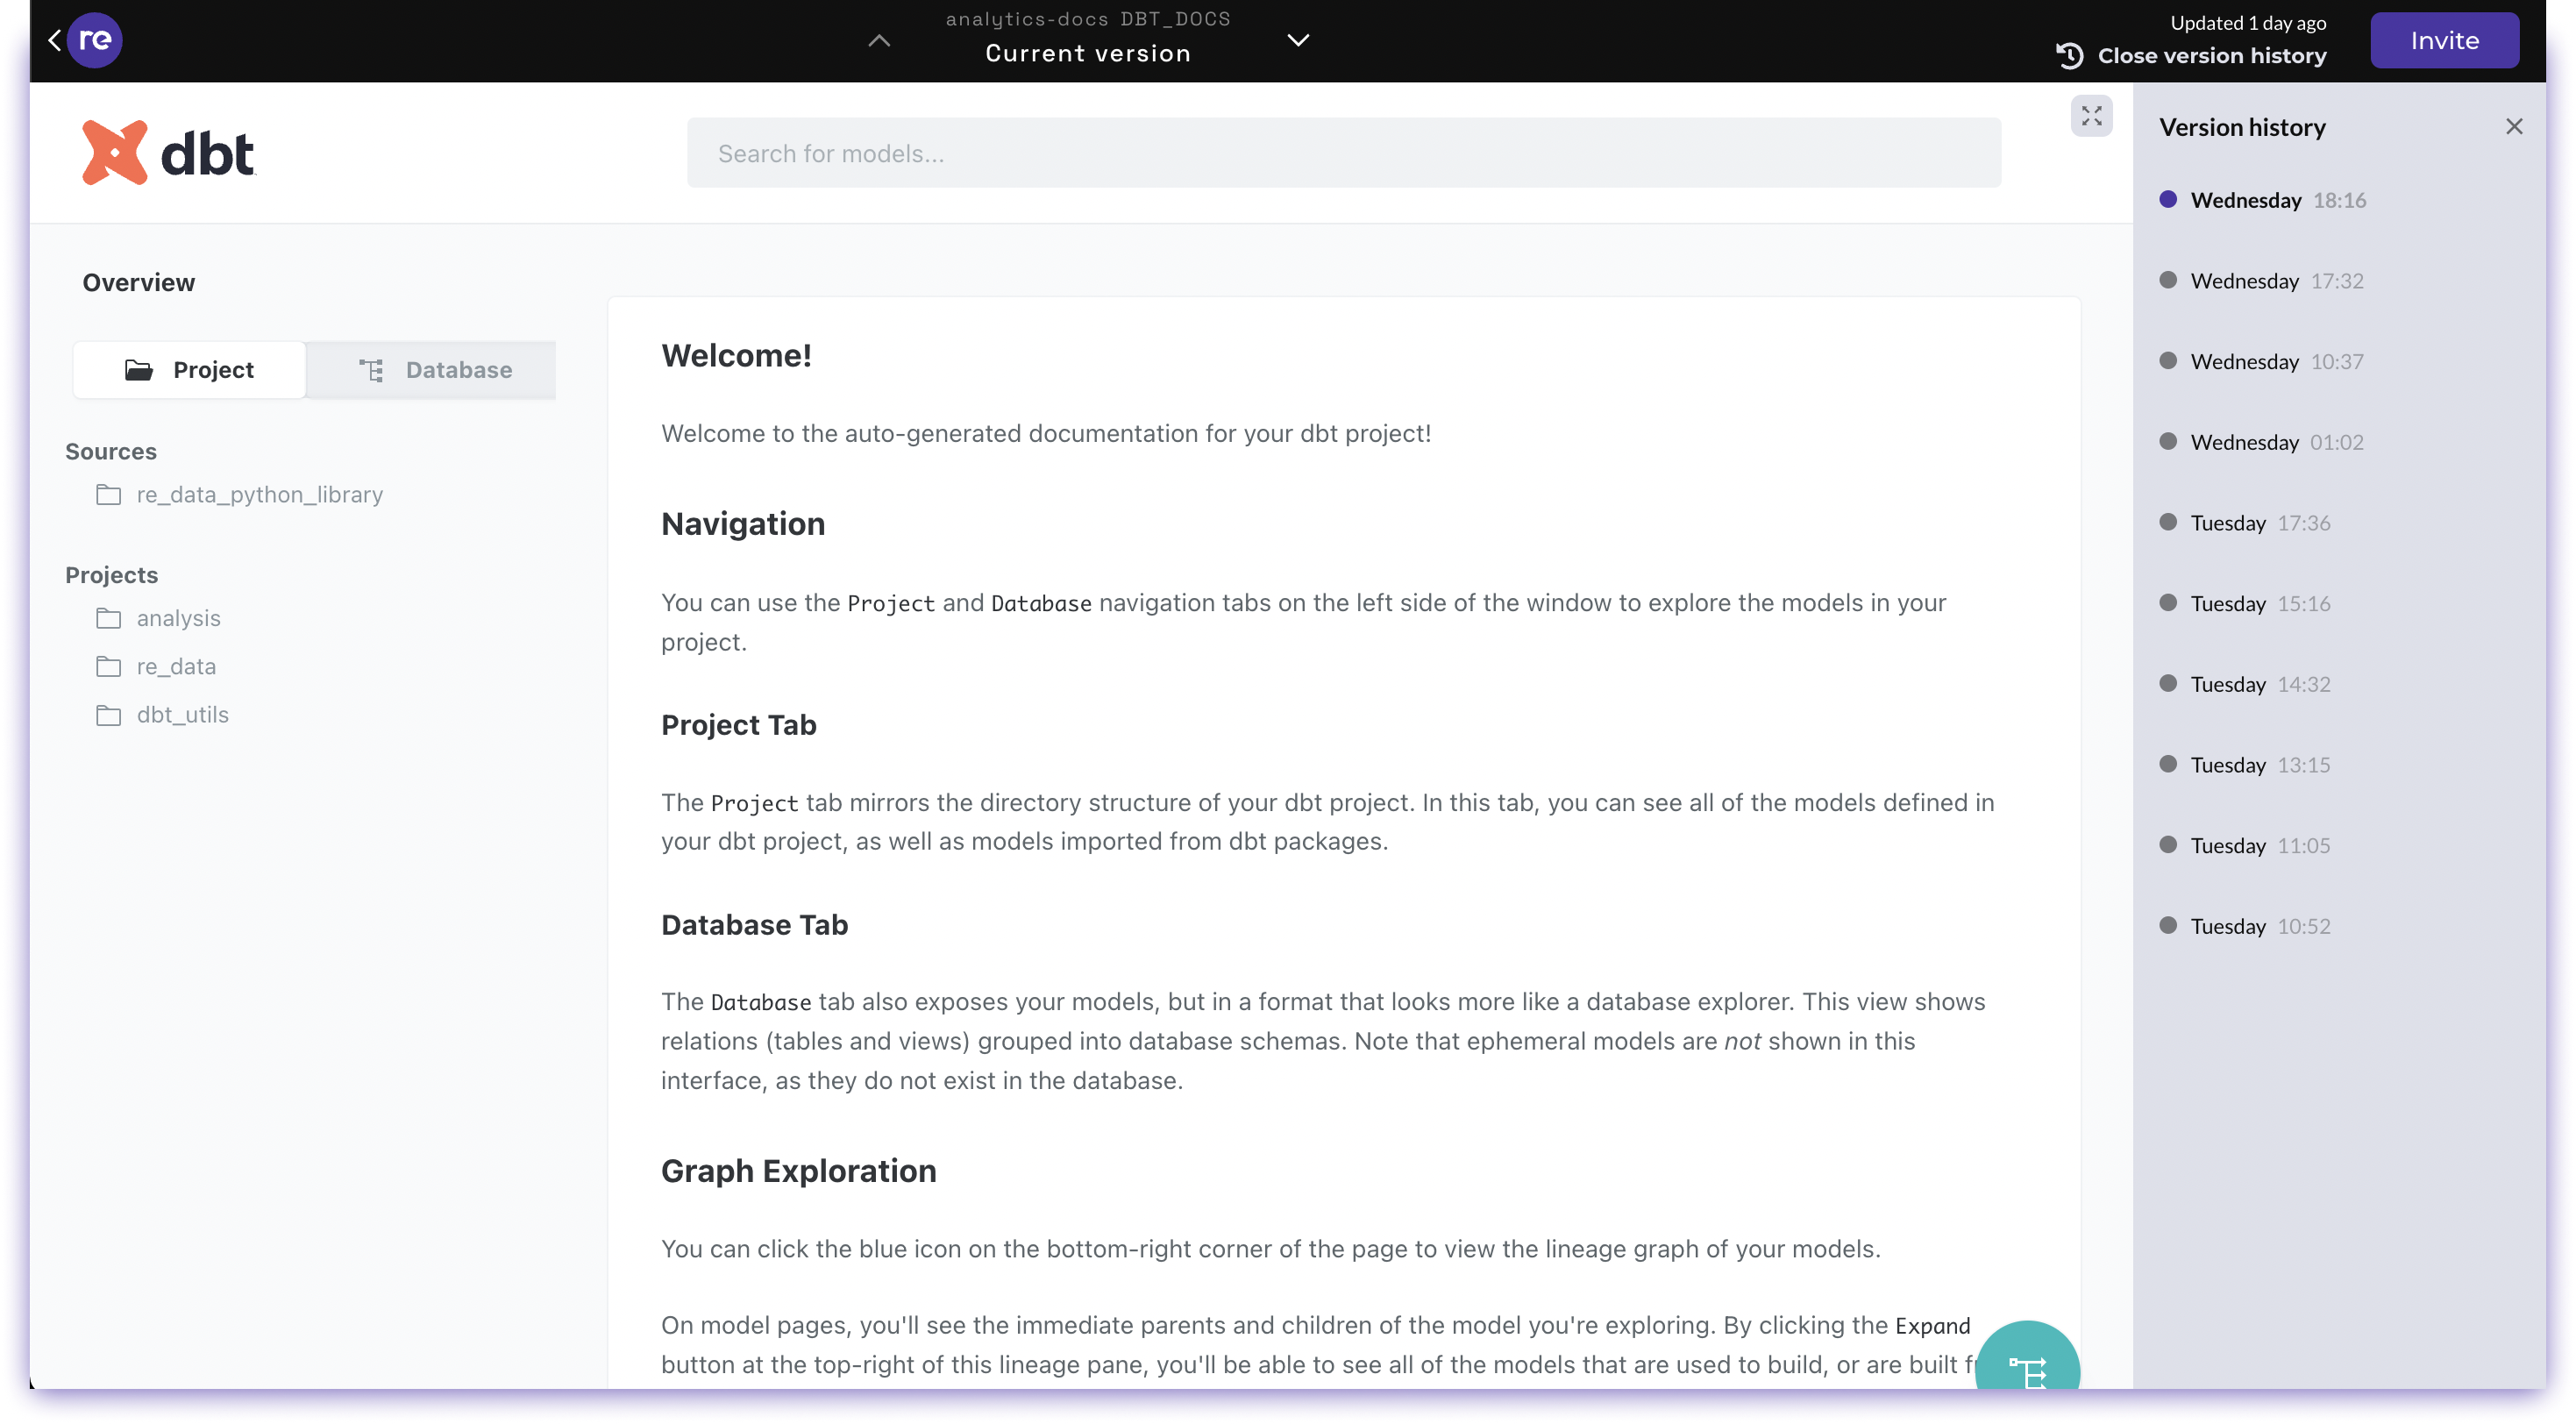Screen dimensions: 2576x1424
Task: Select the Wednesday 01:02 version
Action: coord(2261,442)
